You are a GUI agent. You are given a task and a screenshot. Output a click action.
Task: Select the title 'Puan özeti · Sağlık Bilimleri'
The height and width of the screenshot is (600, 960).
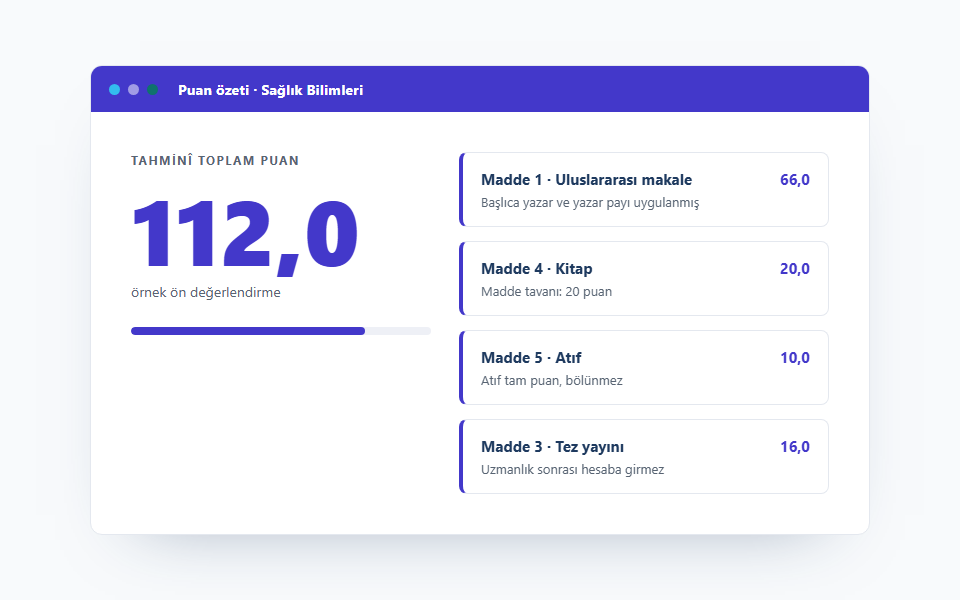tap(271, 90)
